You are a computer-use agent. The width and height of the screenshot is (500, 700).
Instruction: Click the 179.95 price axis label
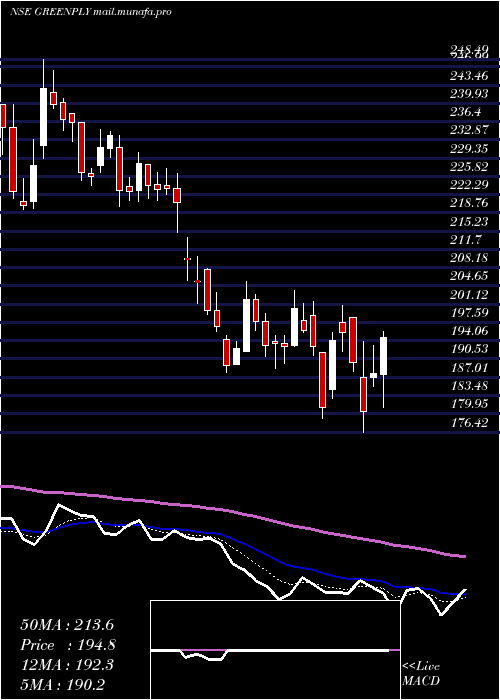click(x=469, y=404)
